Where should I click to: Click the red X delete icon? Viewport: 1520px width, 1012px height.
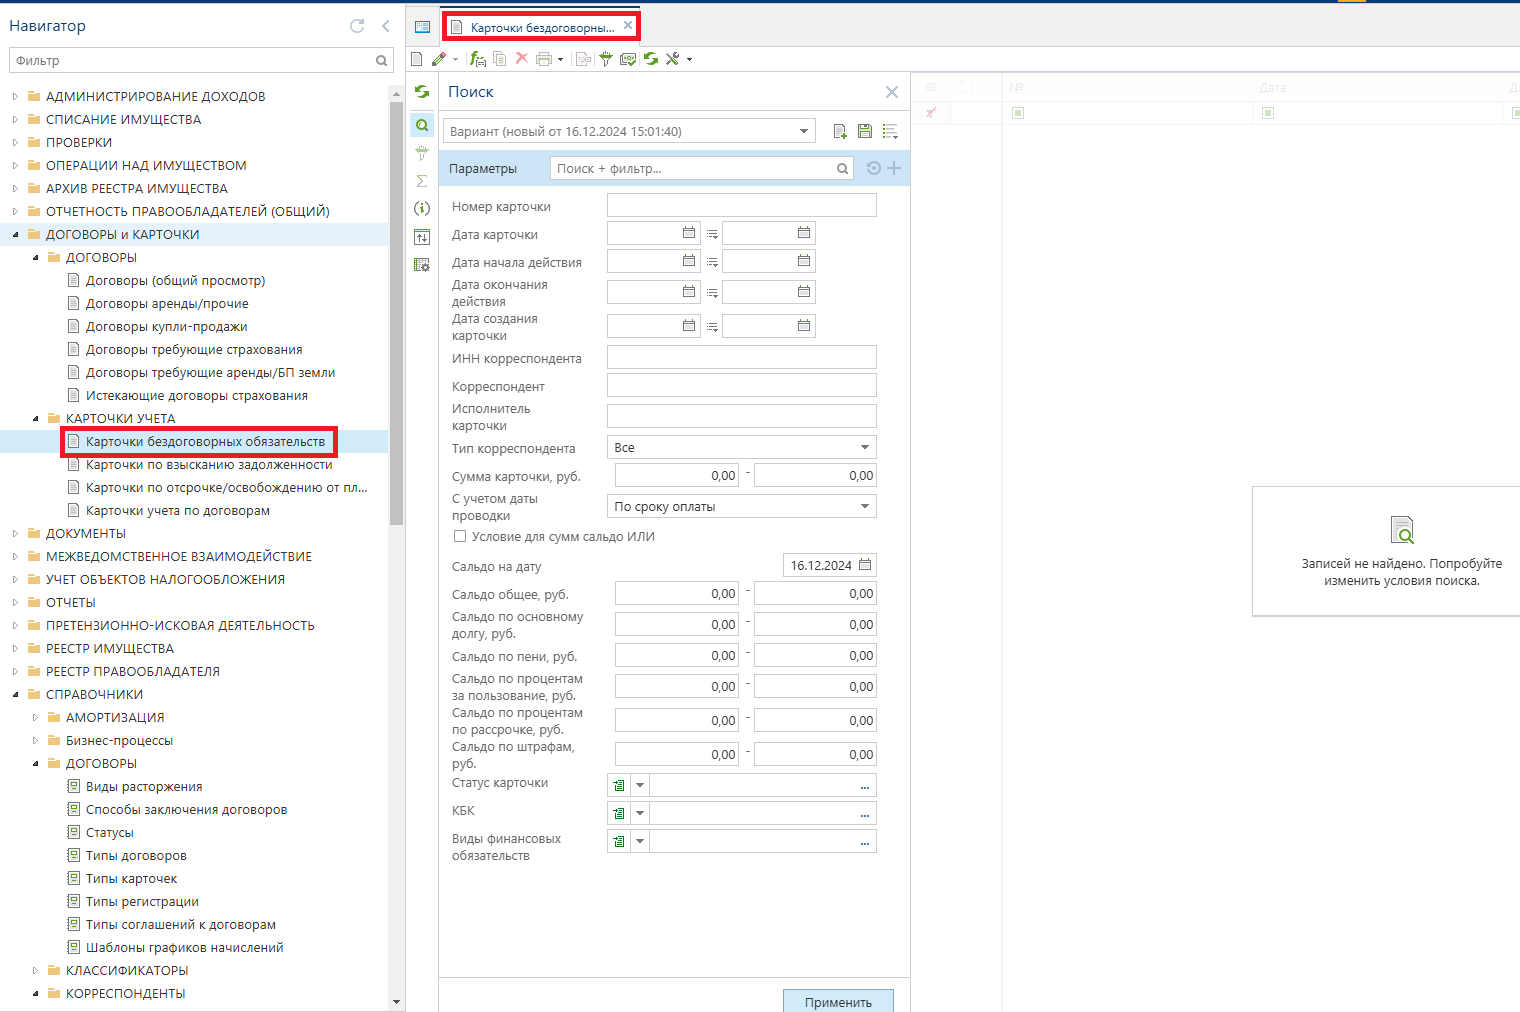pos(521,59)
